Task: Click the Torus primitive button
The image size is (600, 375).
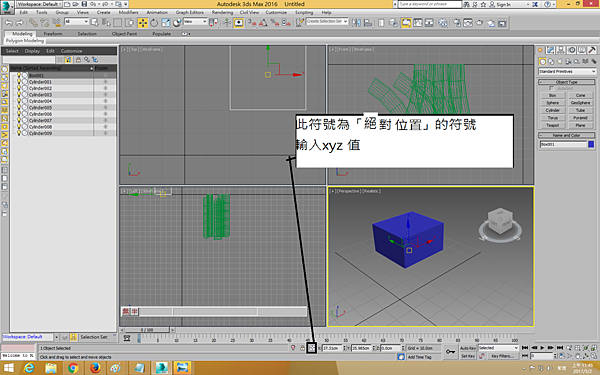Action: (x=553, y=118)
